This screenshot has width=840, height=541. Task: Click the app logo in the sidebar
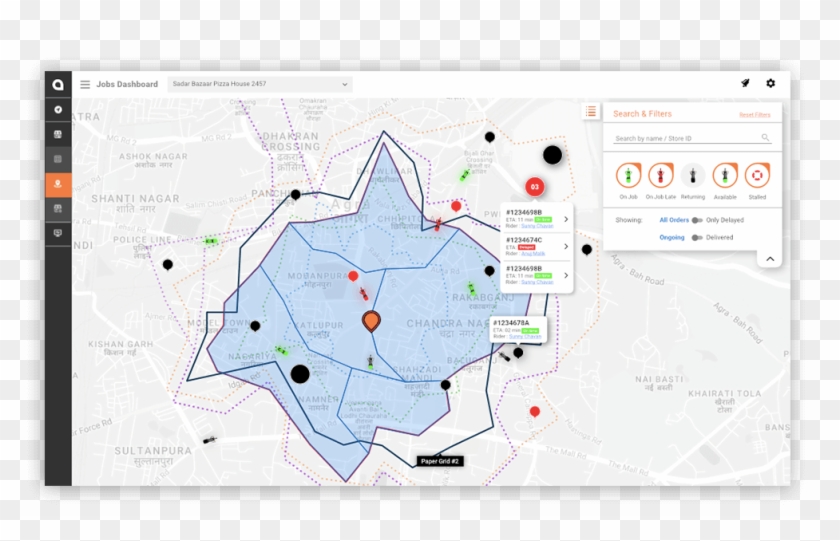(58, 84)
